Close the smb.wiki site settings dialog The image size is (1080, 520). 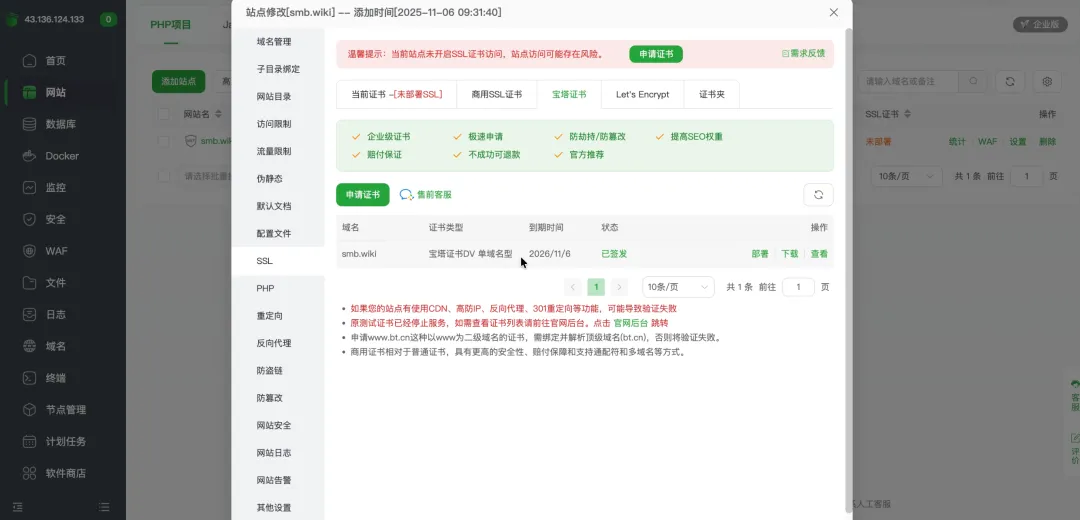click(x=834, y=13)
